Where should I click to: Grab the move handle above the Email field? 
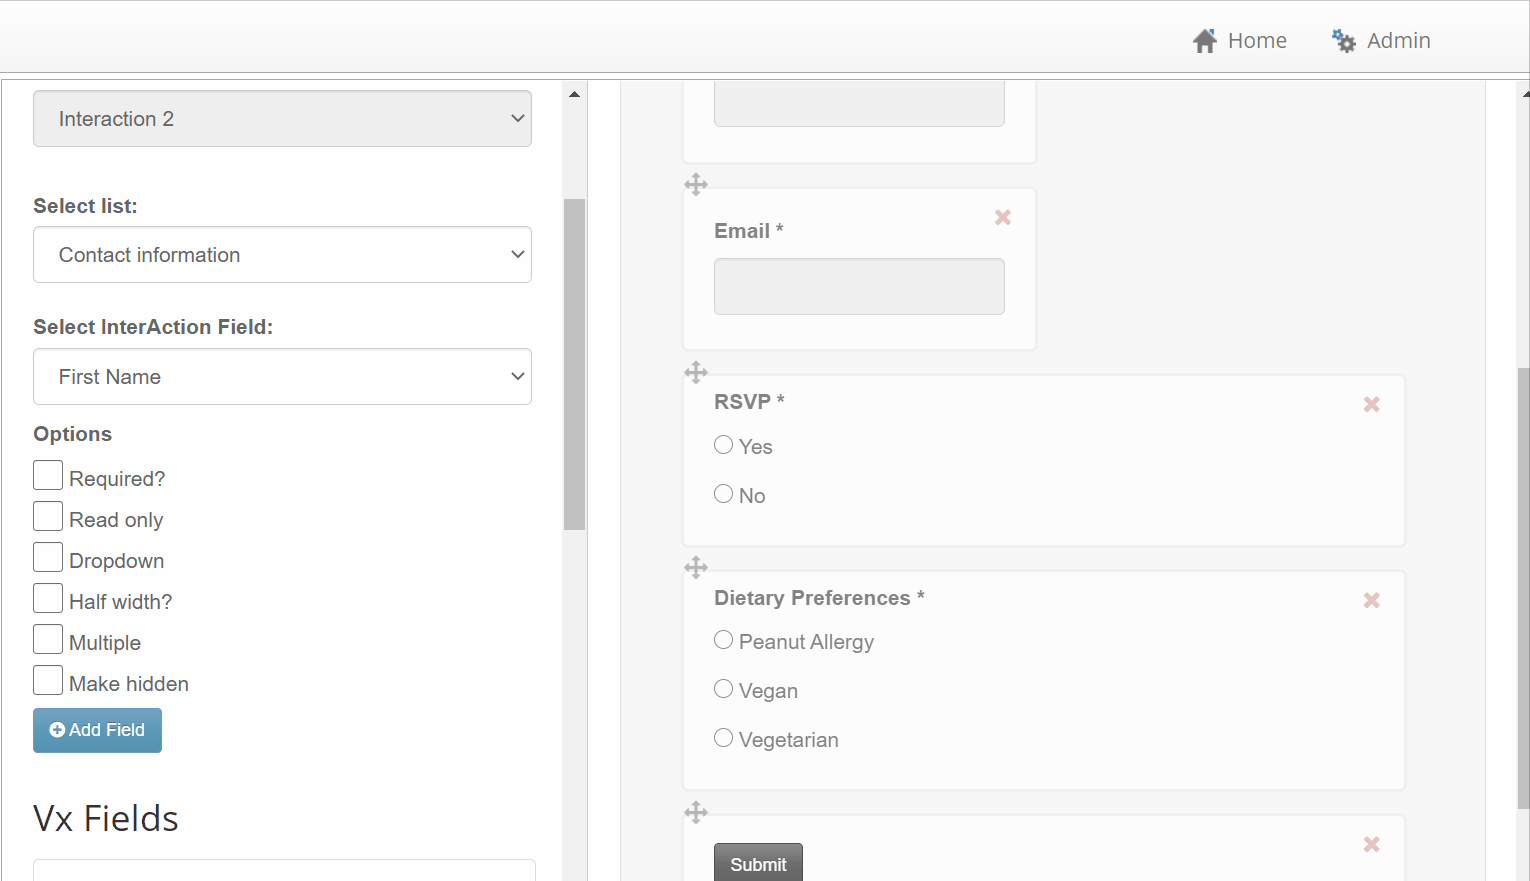point(696,184)
